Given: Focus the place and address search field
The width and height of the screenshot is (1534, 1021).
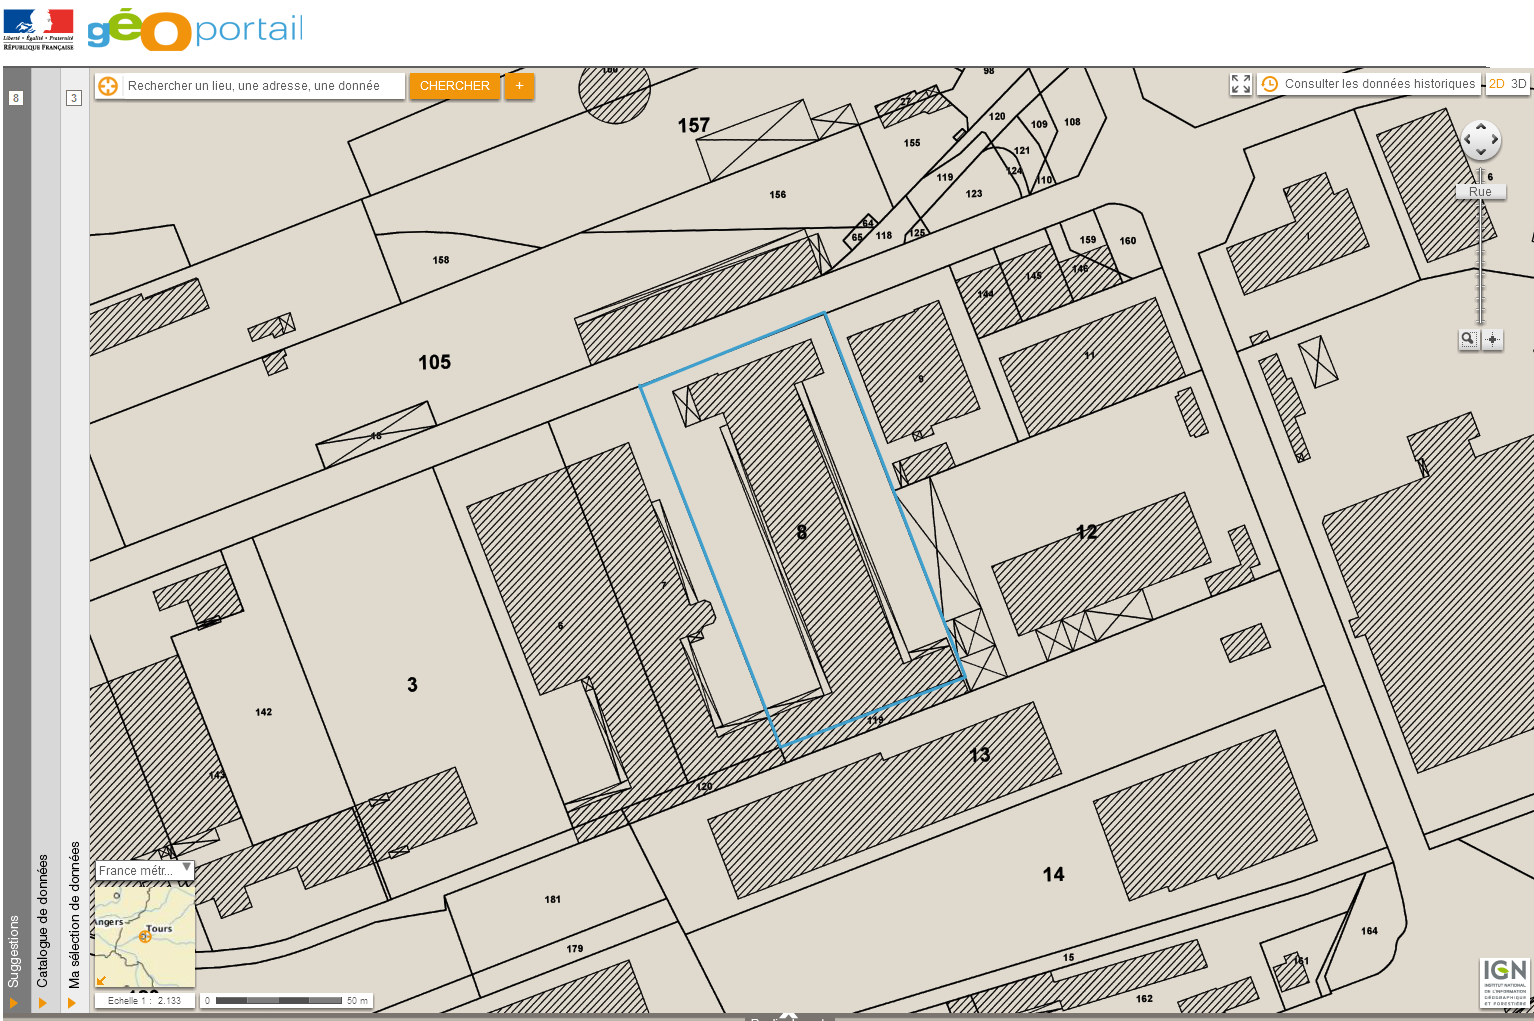Looking at the screenshot, I should (264, 86).
